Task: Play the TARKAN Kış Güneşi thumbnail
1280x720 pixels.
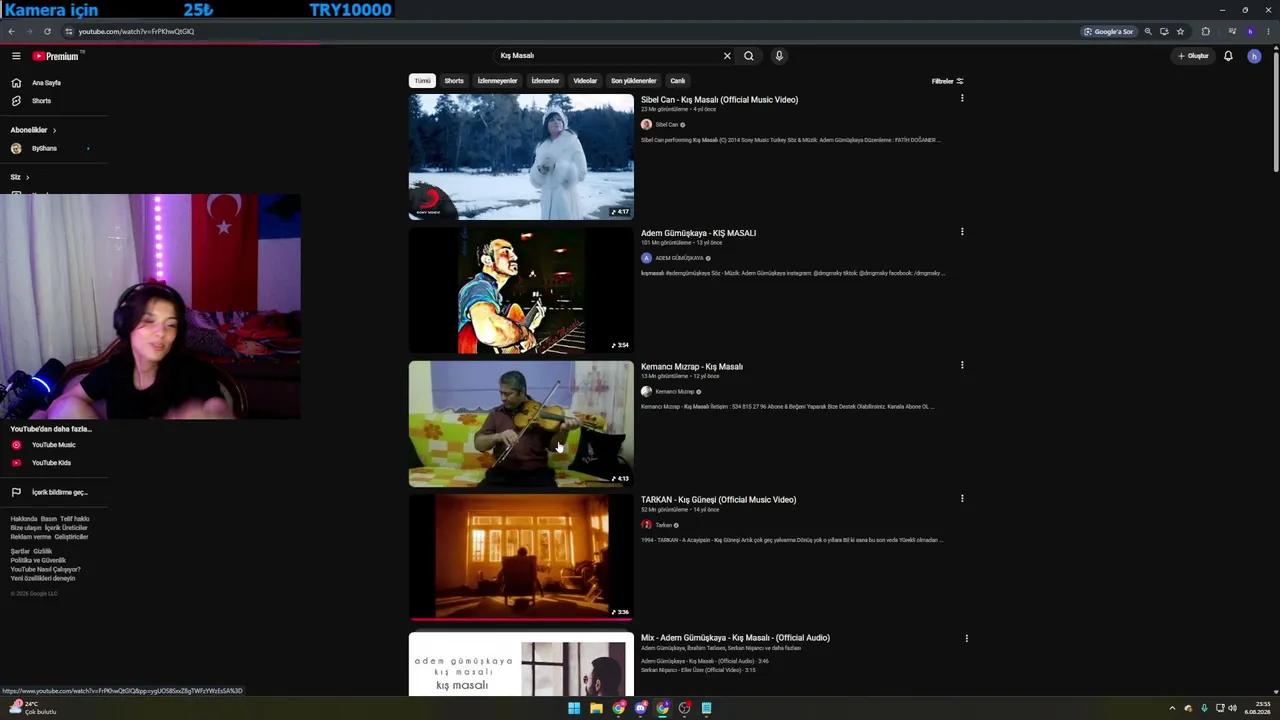Action: point(521,557)
